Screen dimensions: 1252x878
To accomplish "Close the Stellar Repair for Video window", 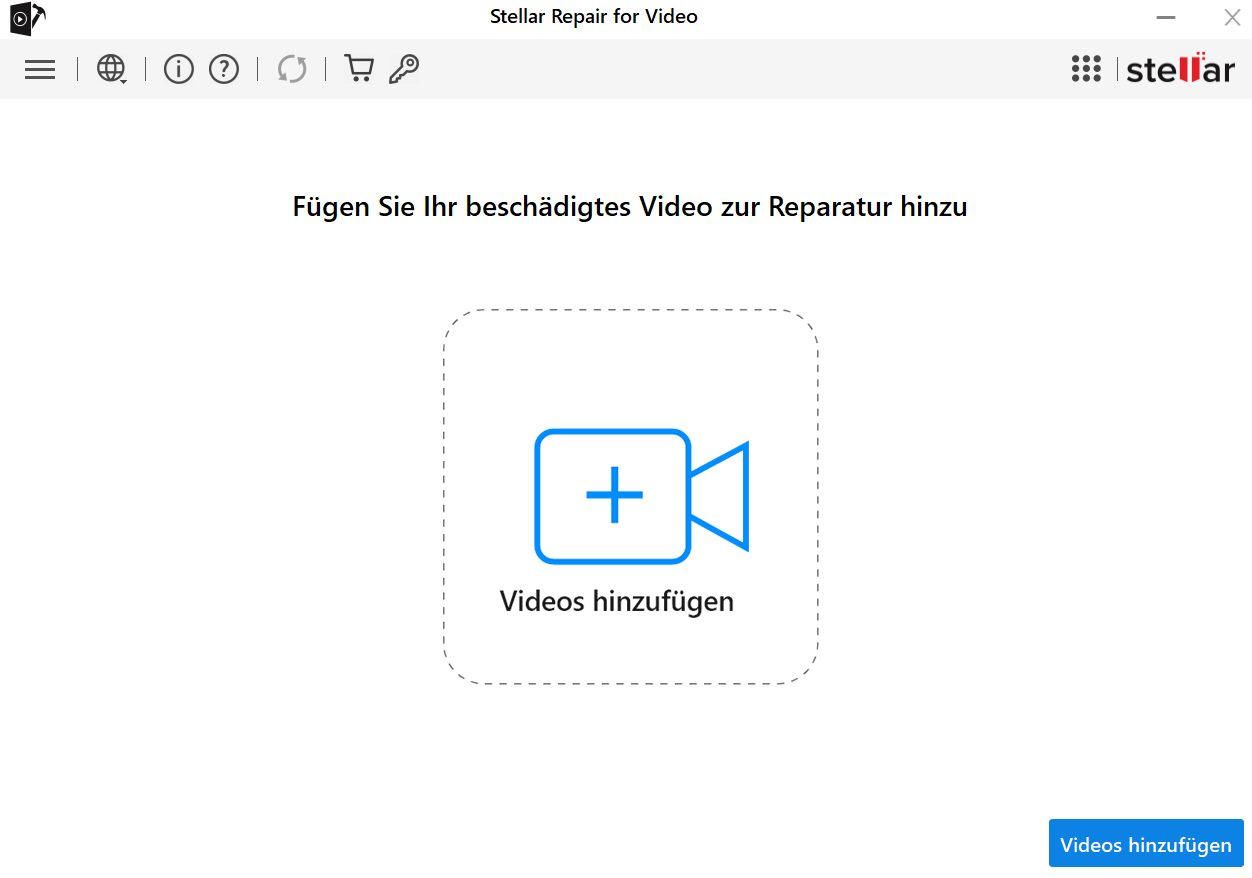I will (x=1232, y=17).
